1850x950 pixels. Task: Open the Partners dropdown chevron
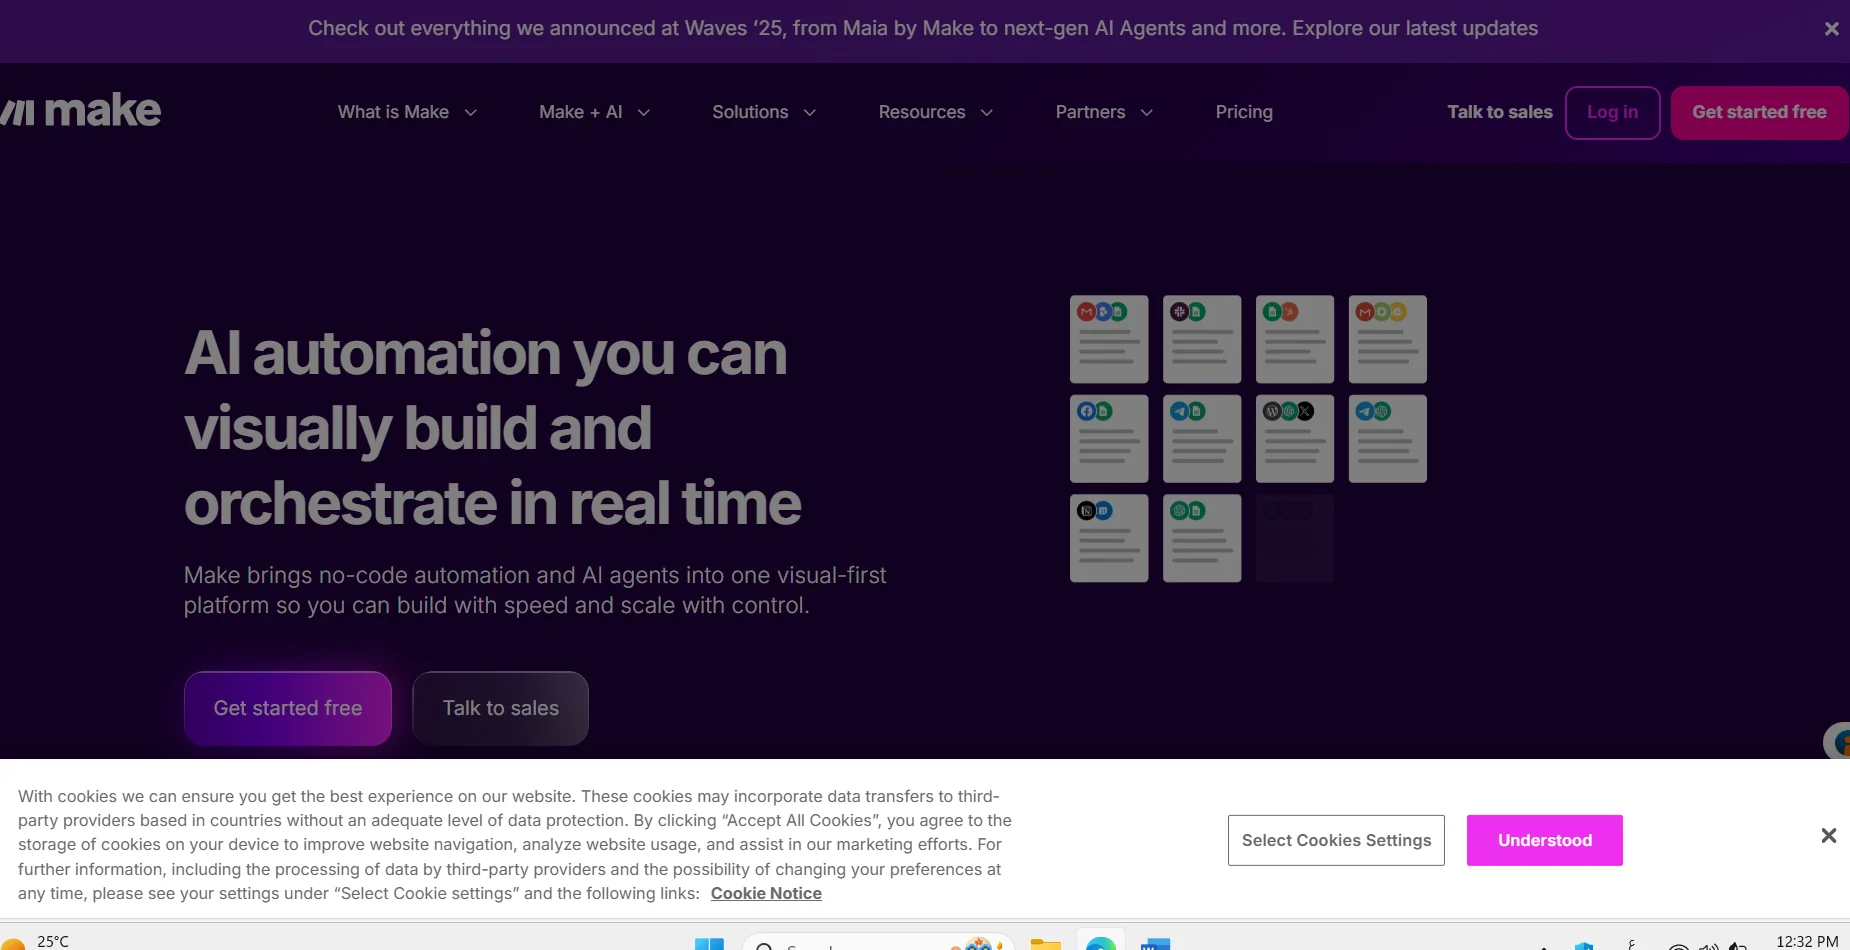point(1147,113)
